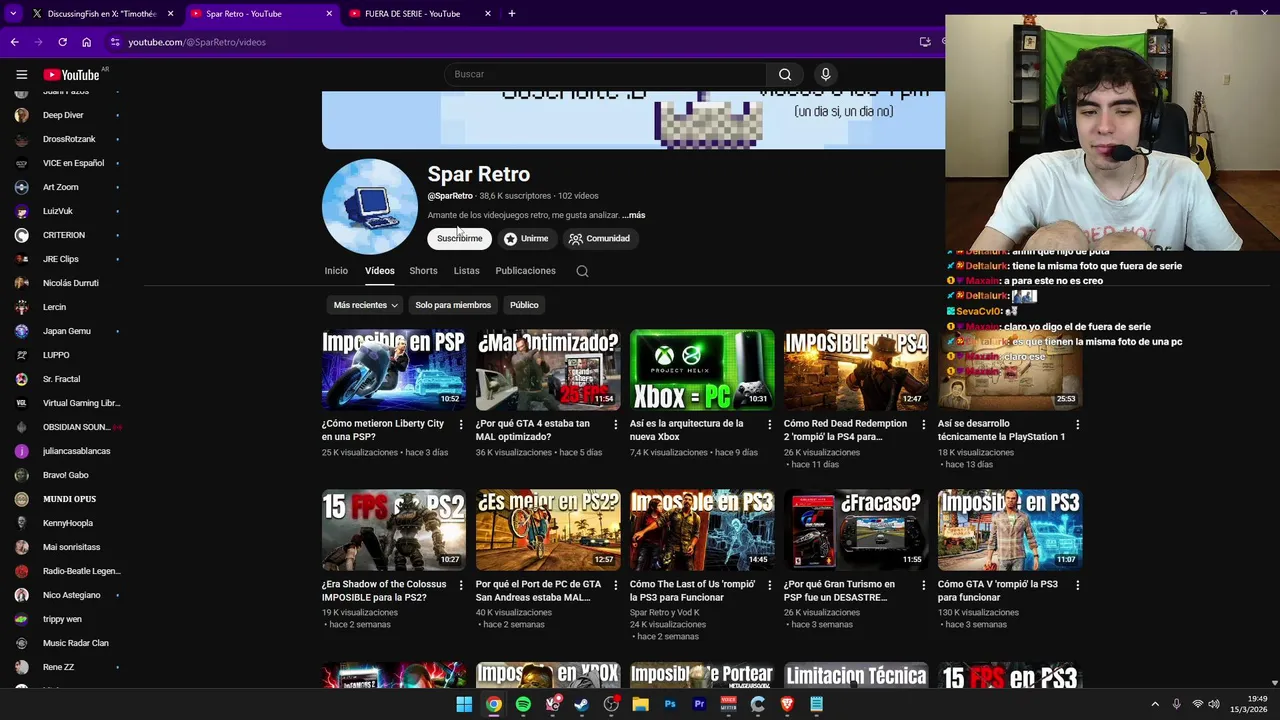This screenshot has width=1280, height=720.
Task: Switch to FUERA DE SERIE YouTube tab
Action: pyautogui.click(x=412, y=14)
